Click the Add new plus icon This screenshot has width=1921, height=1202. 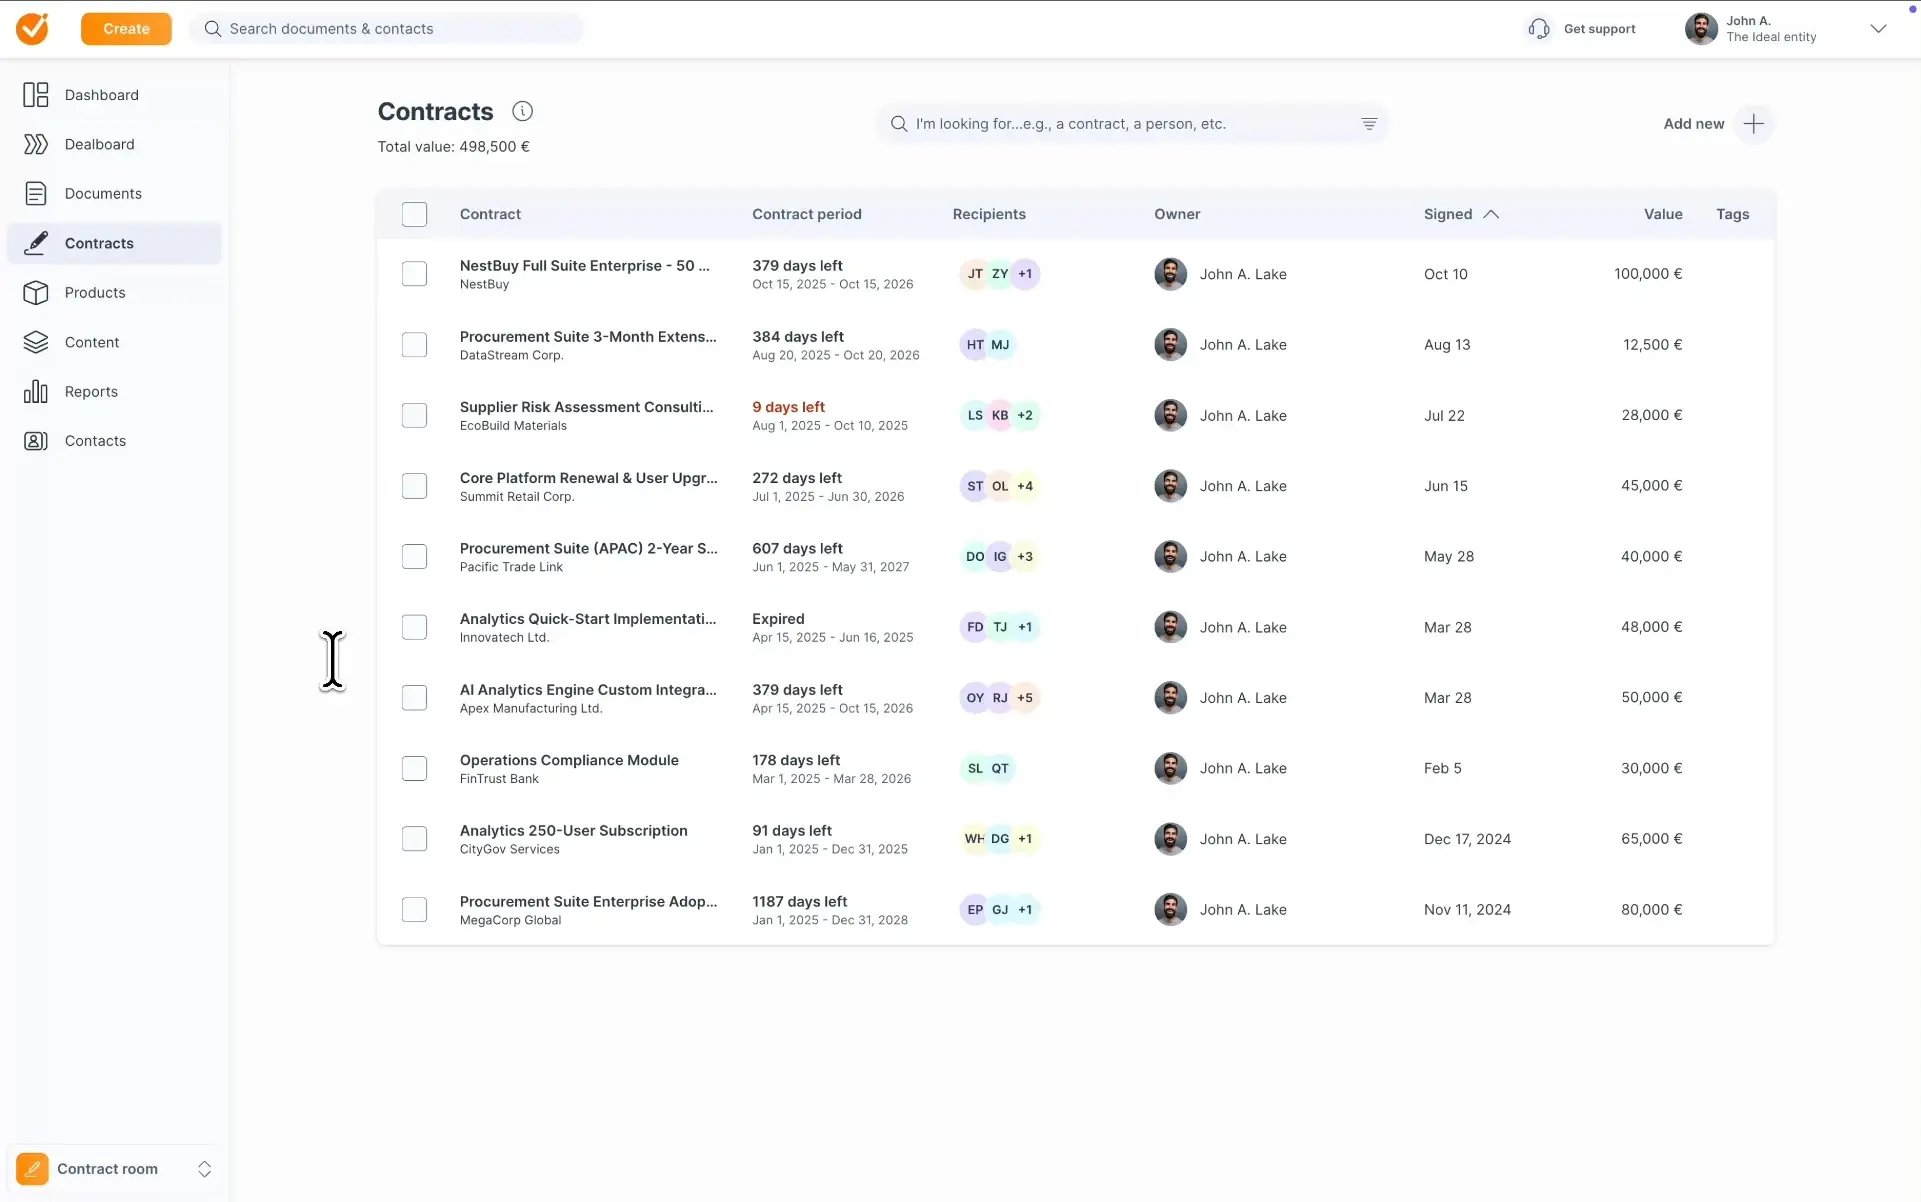coord(1753,124)
